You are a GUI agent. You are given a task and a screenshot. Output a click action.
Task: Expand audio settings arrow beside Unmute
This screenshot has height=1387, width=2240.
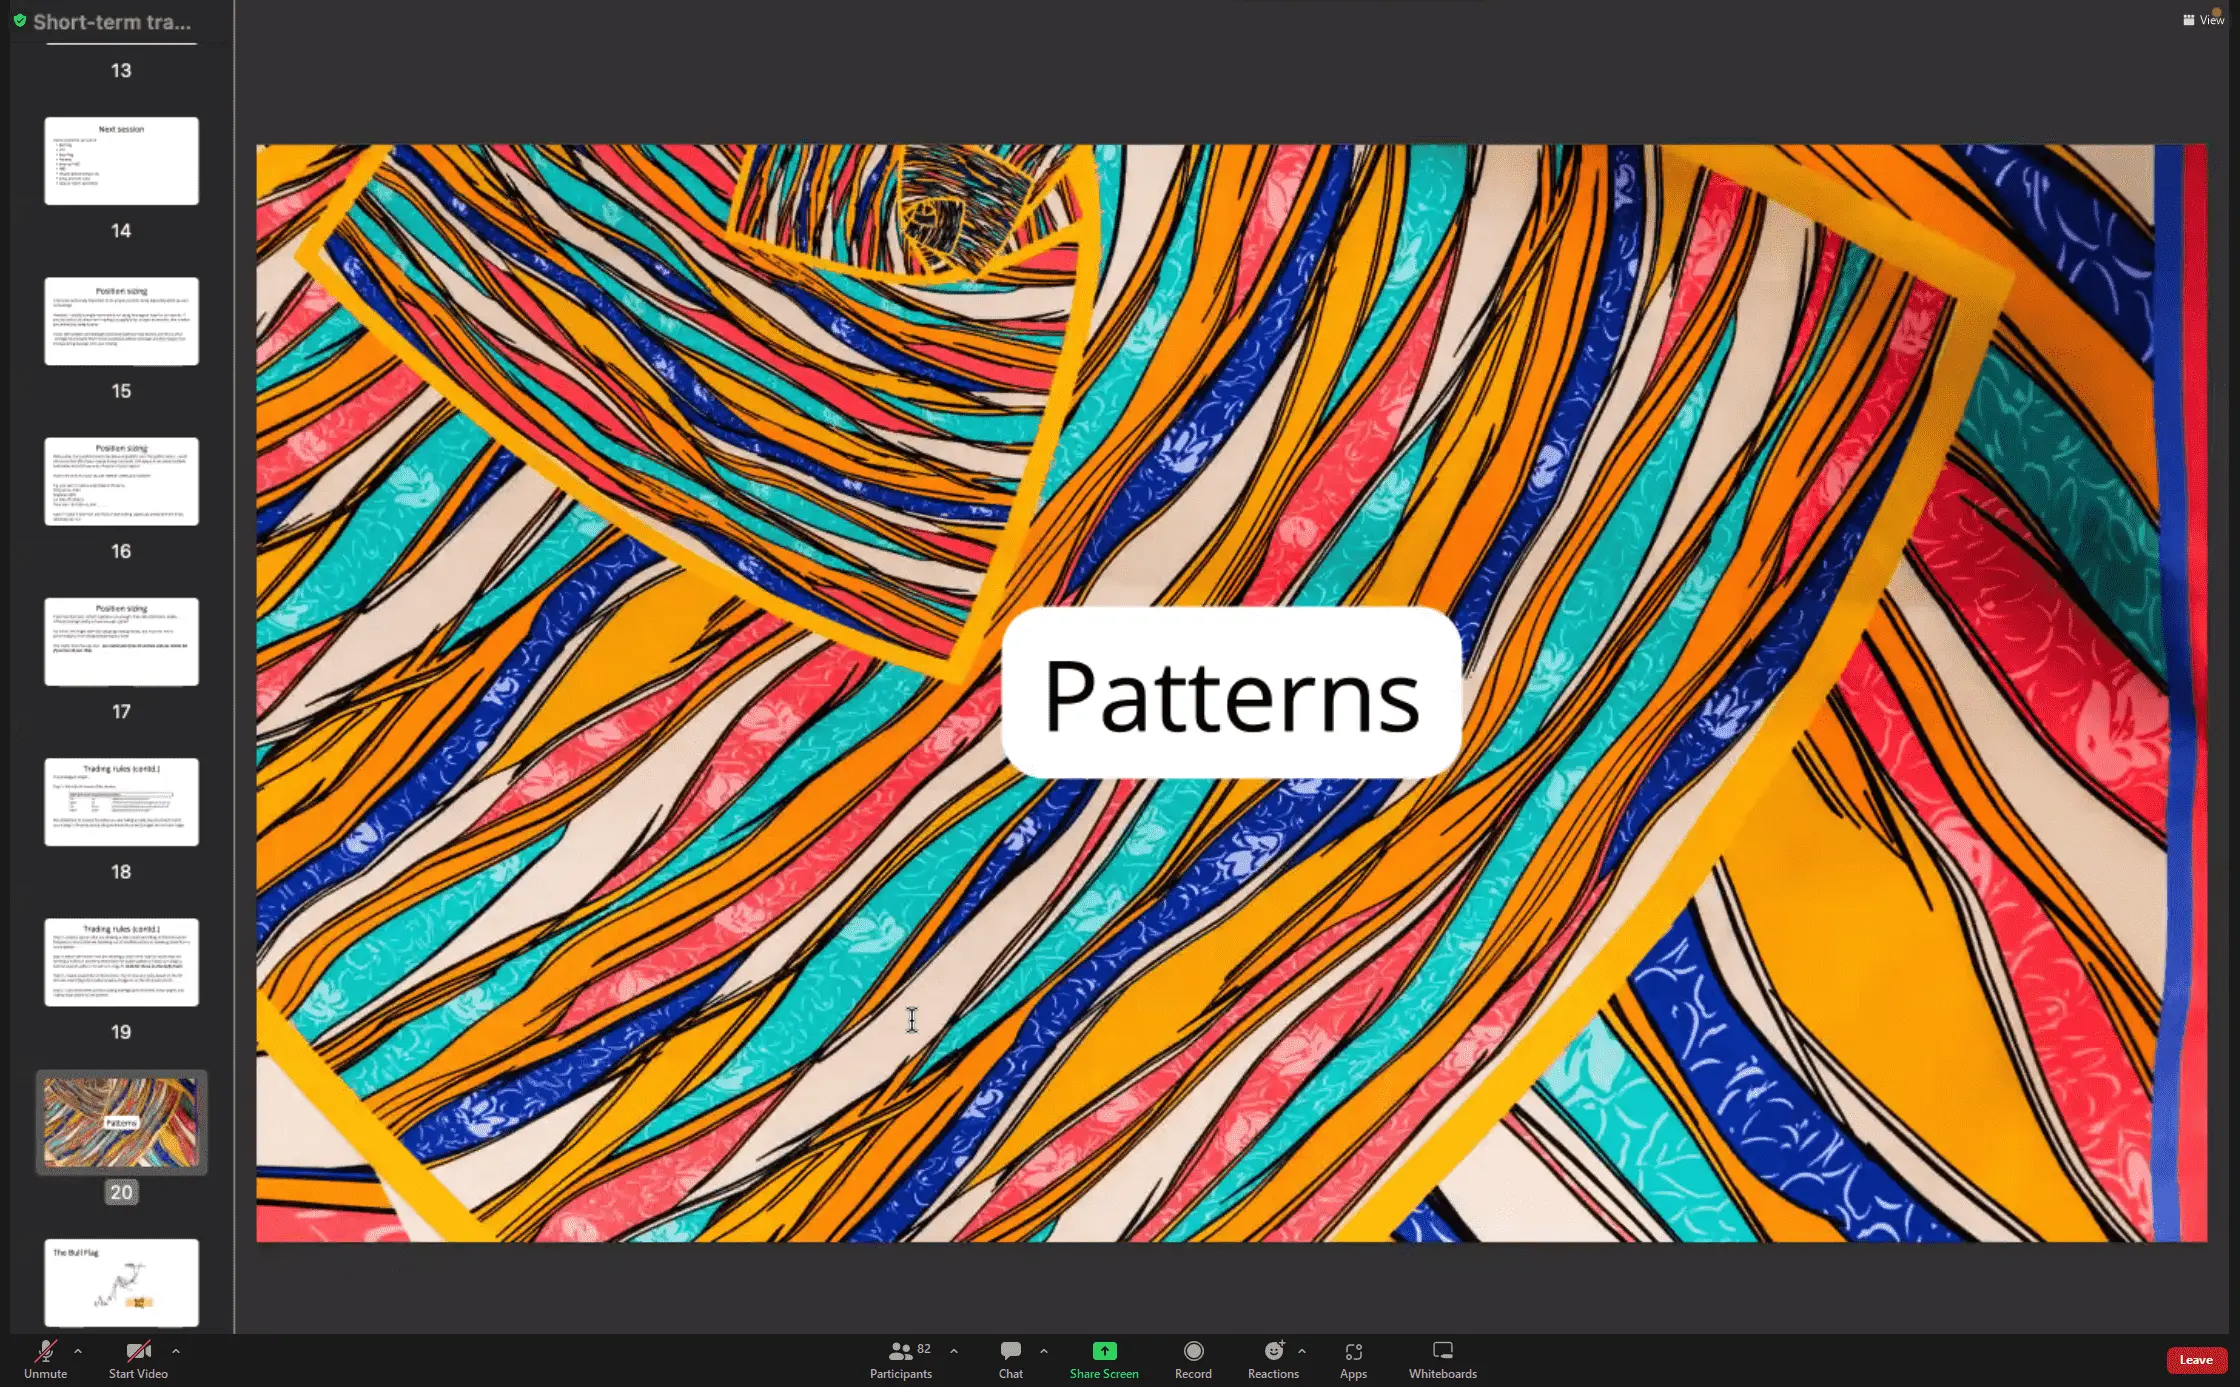point(78,1351)
